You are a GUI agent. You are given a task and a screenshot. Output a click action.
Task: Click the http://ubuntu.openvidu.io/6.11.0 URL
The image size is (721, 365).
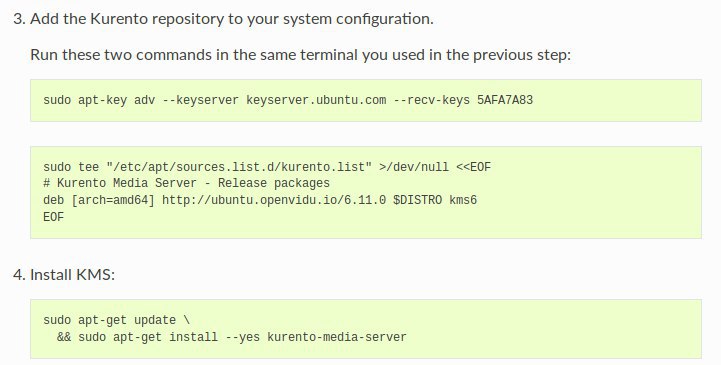(x=274, y=200)
